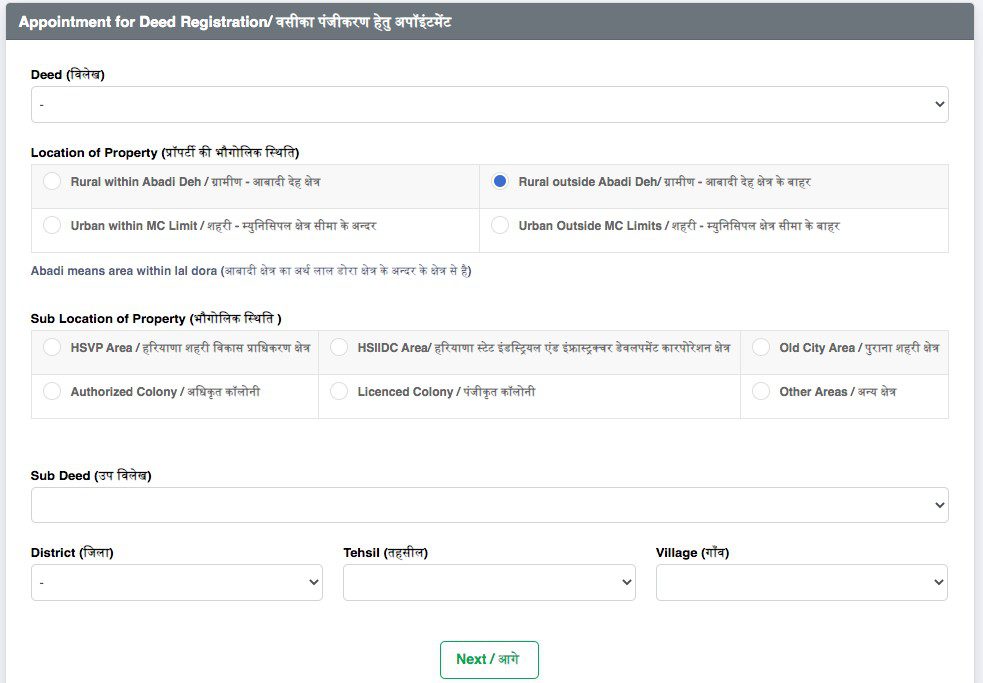Expand the District dropdown list
This screenshot has height=683, width=983.
pyautogui.click(x=176, y=582)
